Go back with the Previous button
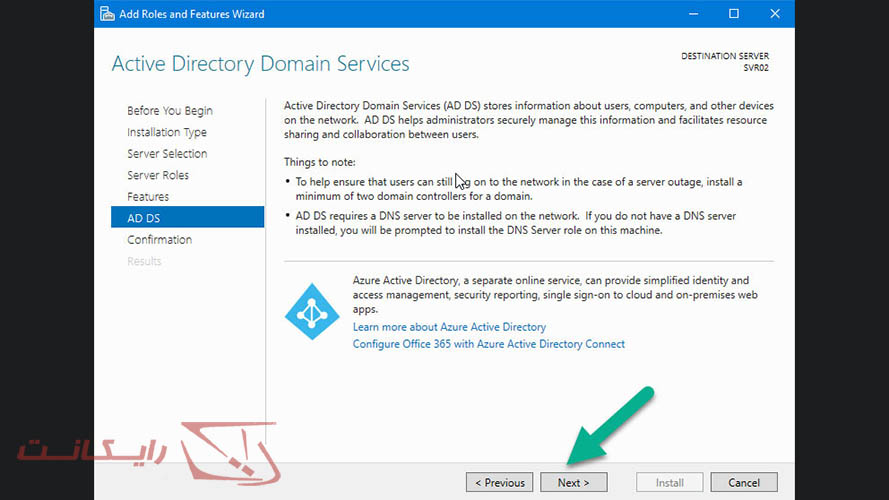Image resolution: width=889 pixels, height=500 pixels. [x=499, y=483]
